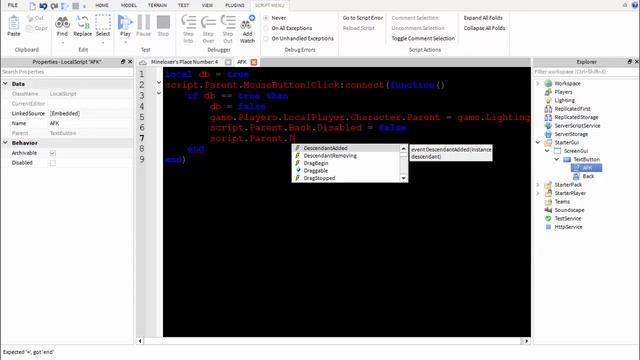
Task: Select the Back script in Explorer
Action: [588, 176]
